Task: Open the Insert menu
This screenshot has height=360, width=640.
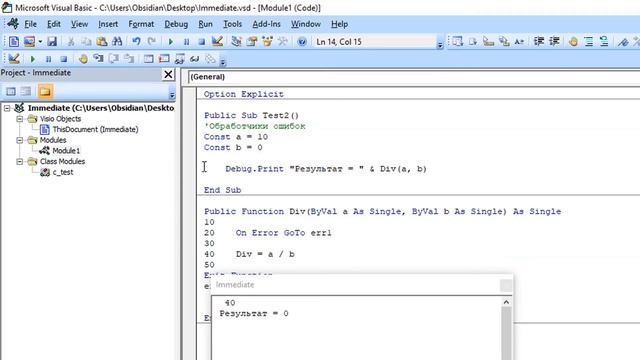Action: coord(108,24)
